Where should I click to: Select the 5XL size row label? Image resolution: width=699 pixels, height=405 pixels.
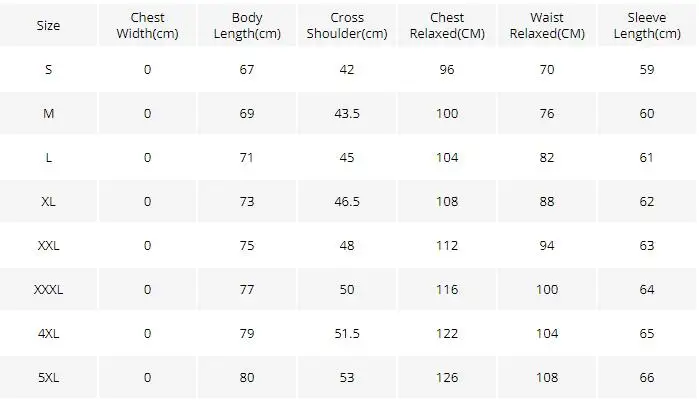[x=48, y=378]
